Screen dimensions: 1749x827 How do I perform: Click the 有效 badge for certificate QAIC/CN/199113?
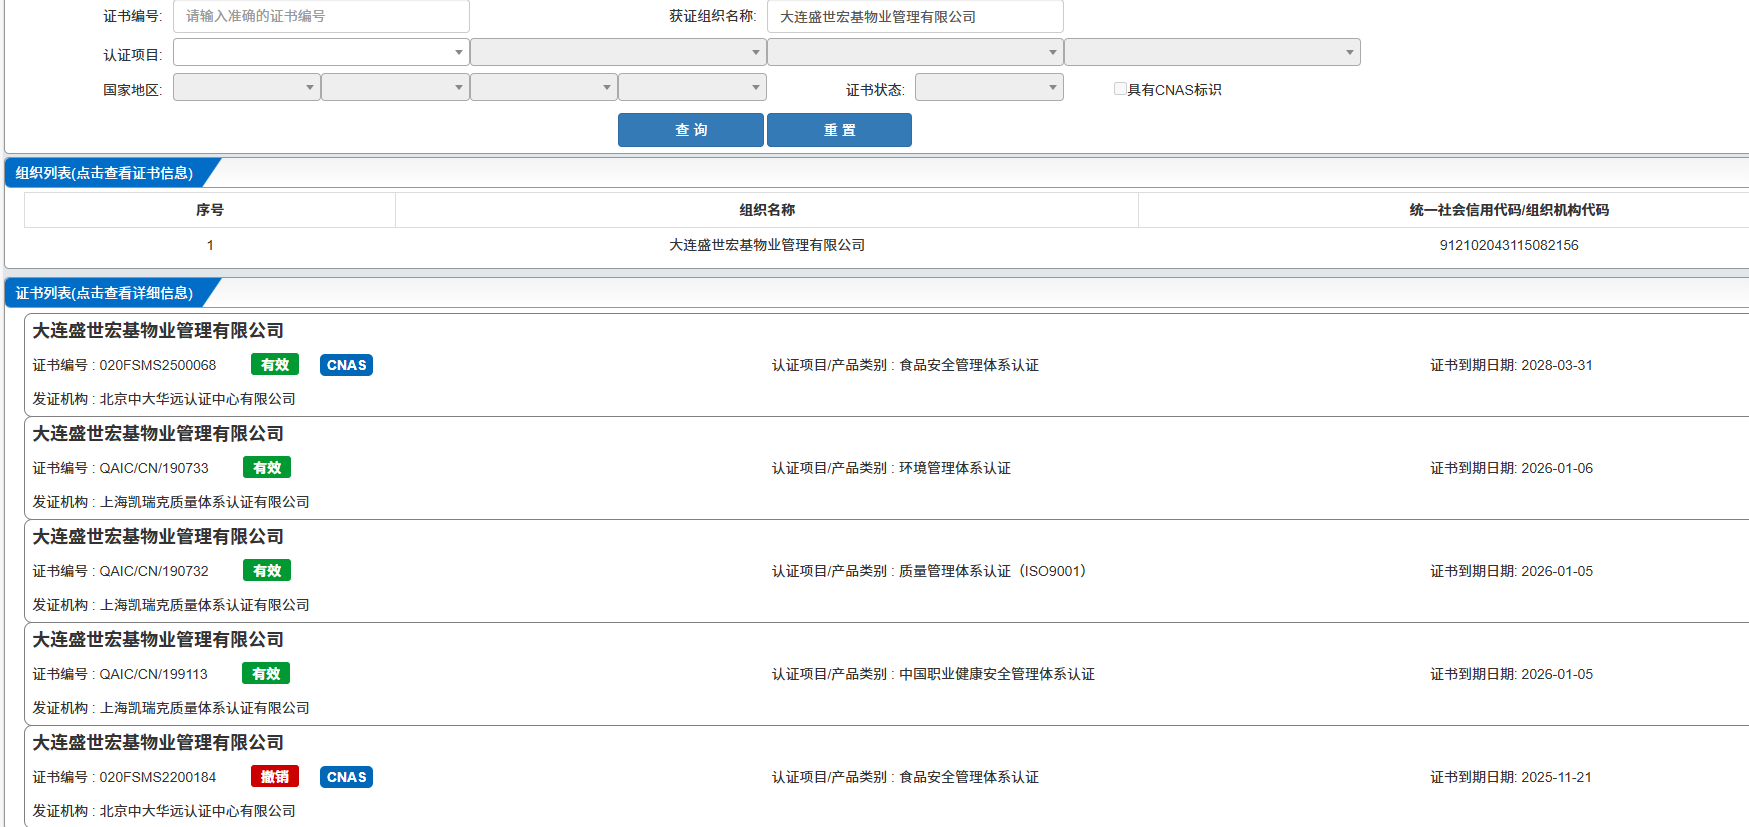[x=266, y=674]
